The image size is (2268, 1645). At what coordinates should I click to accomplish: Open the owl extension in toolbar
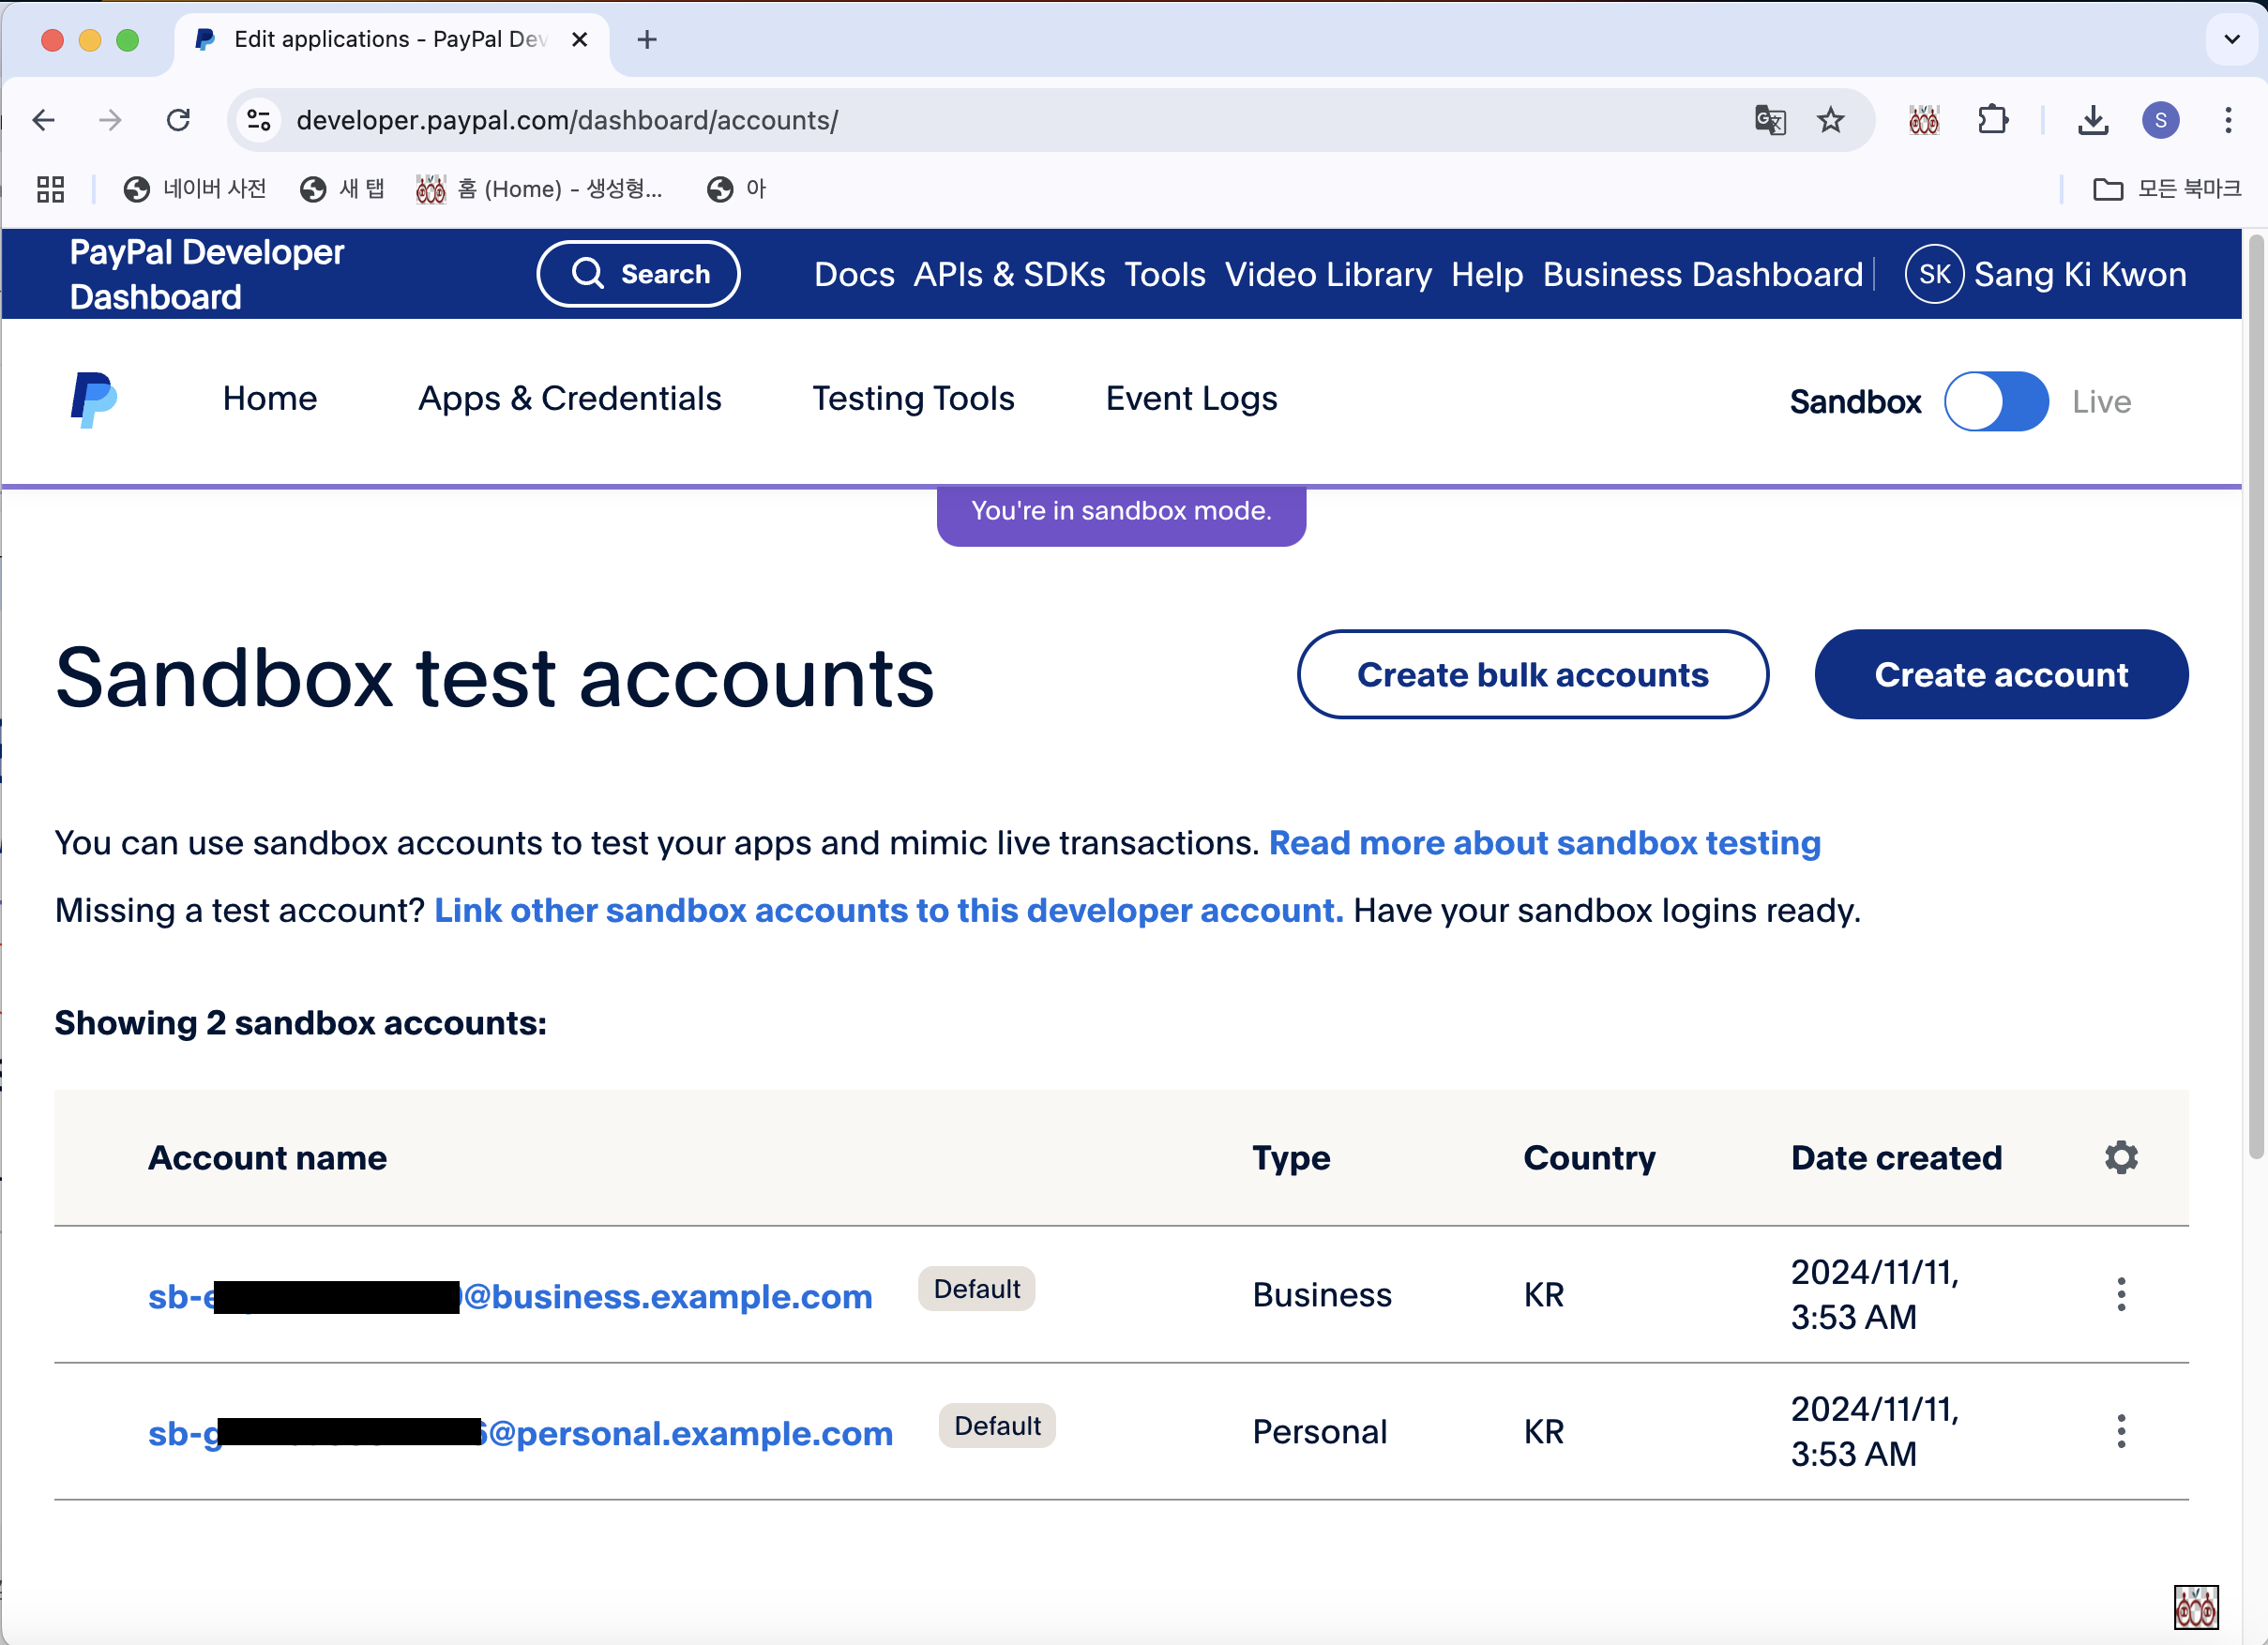point(1924,120)
